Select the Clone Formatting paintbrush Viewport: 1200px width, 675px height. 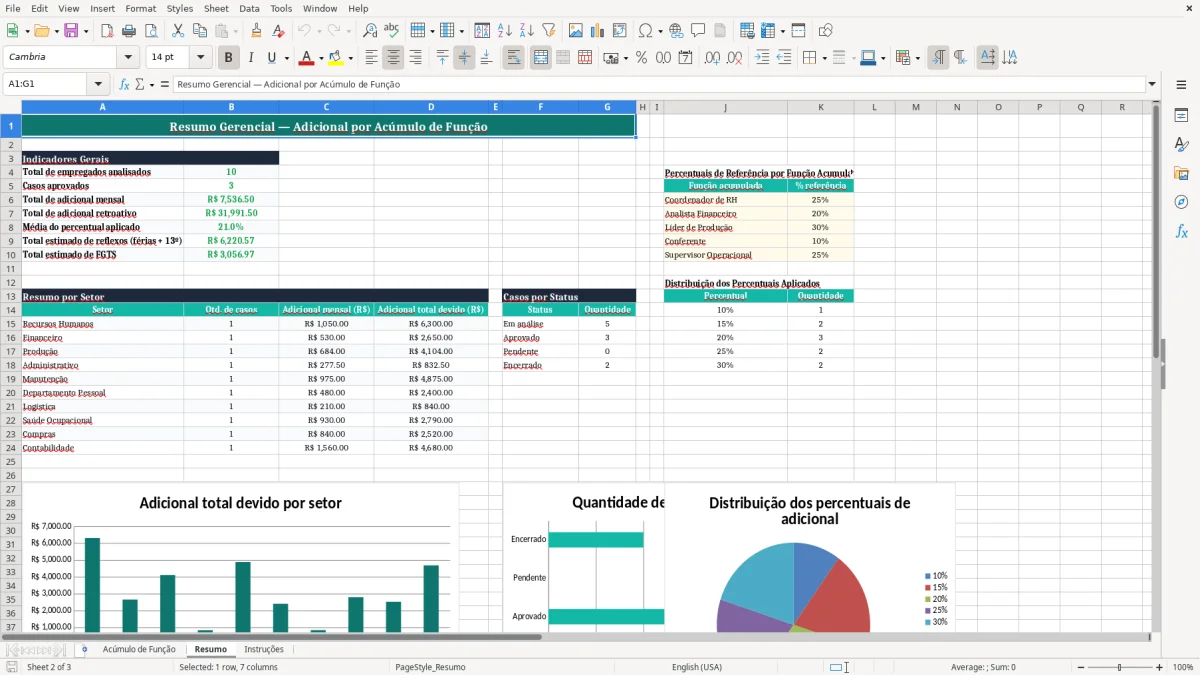point(256,31)
